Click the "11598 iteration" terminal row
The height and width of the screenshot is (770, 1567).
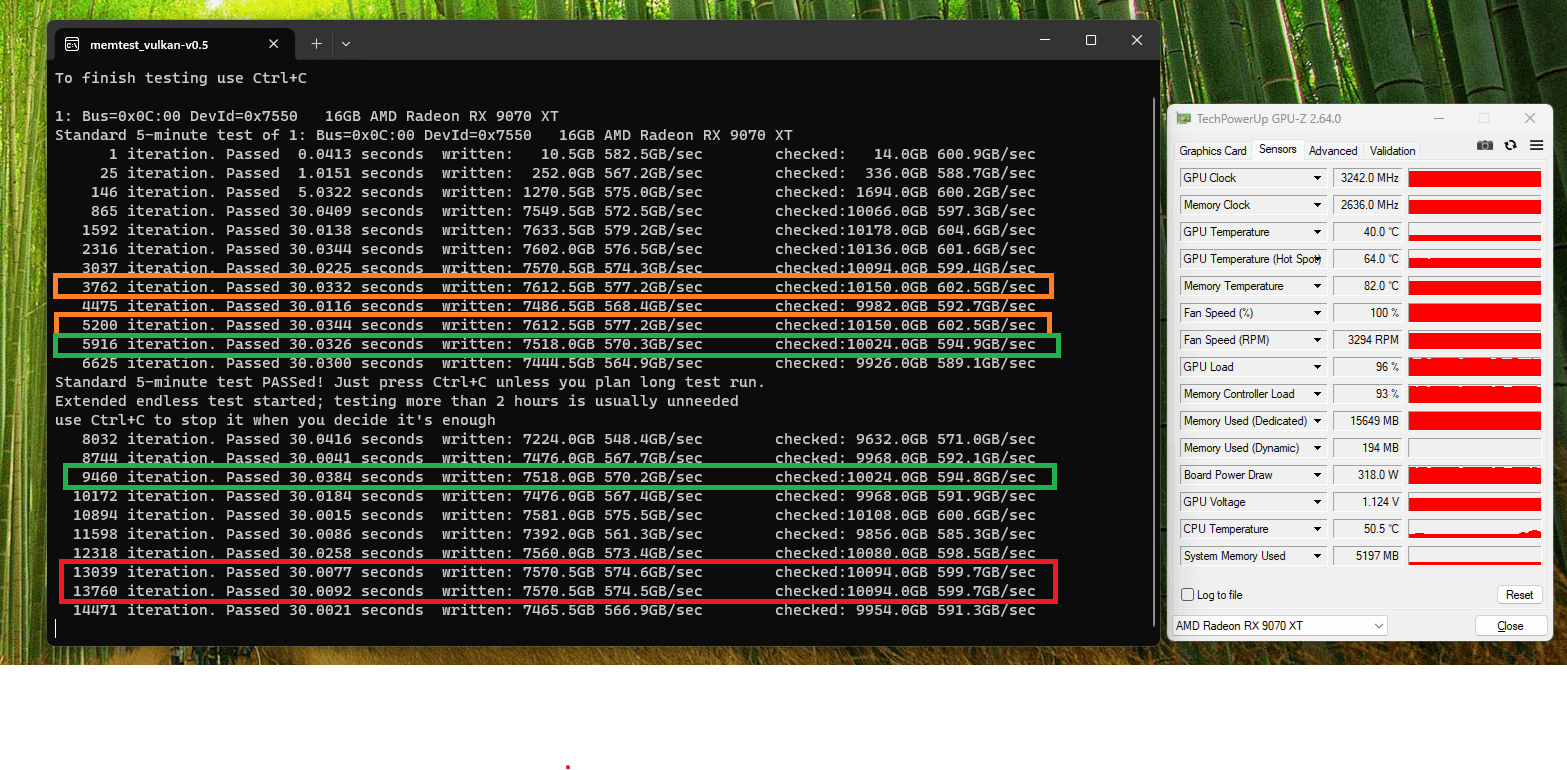[554, 534]
